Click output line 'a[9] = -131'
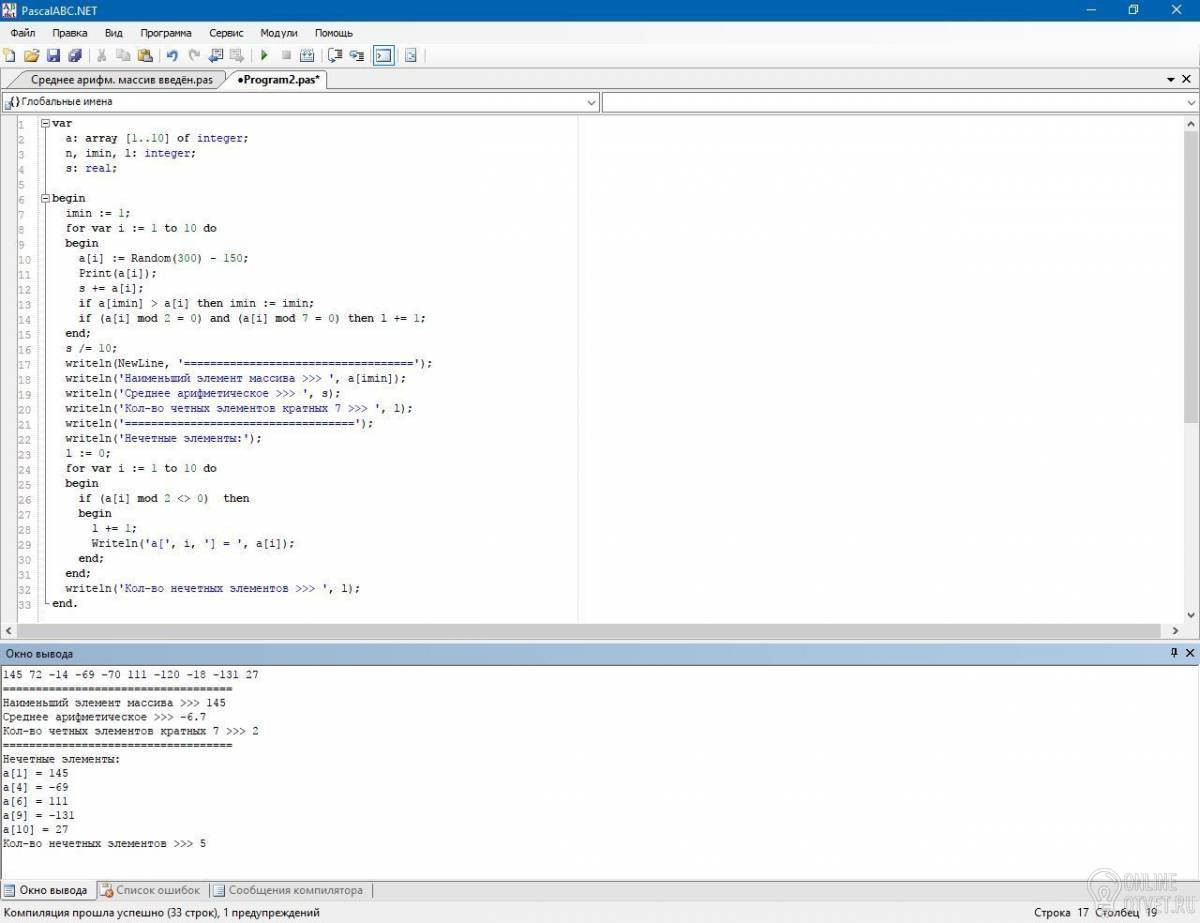1200x923 pixels. point(38,815)
